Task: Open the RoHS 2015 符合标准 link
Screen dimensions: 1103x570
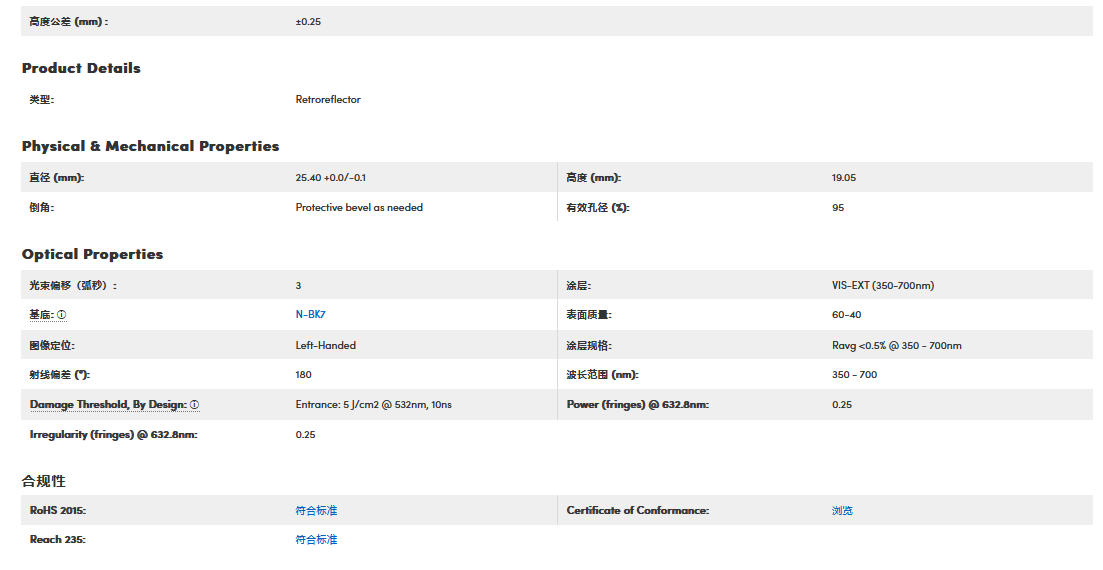Action: coord(316,511)
